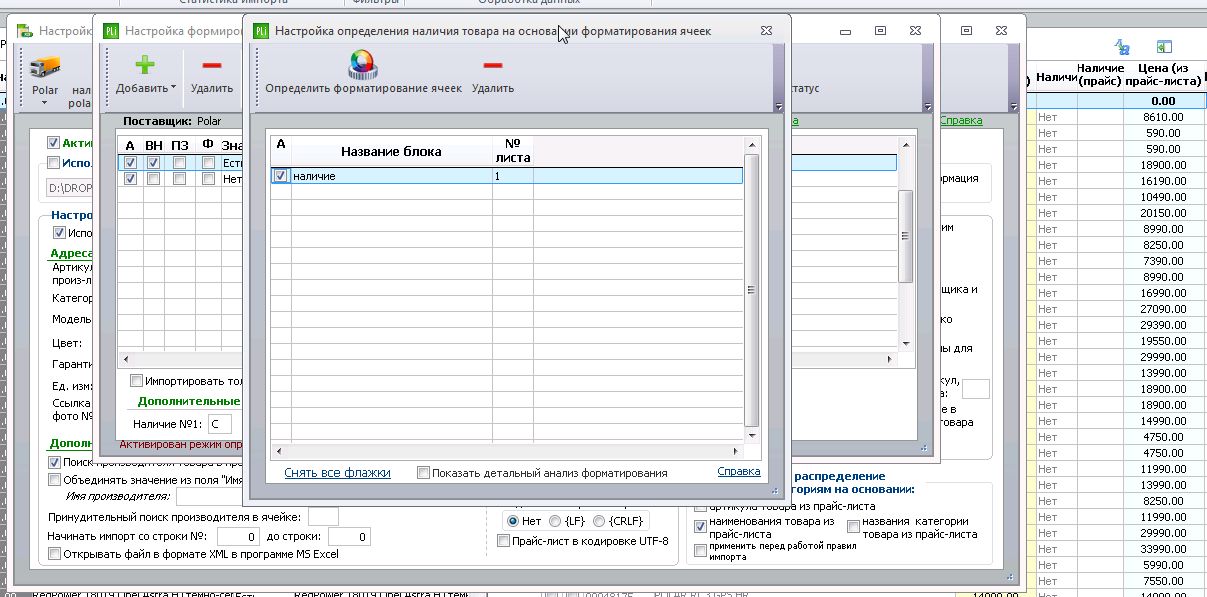Viewport: 1207px width, 597px height.
Task: Click the sheet number cell '1'
Action: 512,176
